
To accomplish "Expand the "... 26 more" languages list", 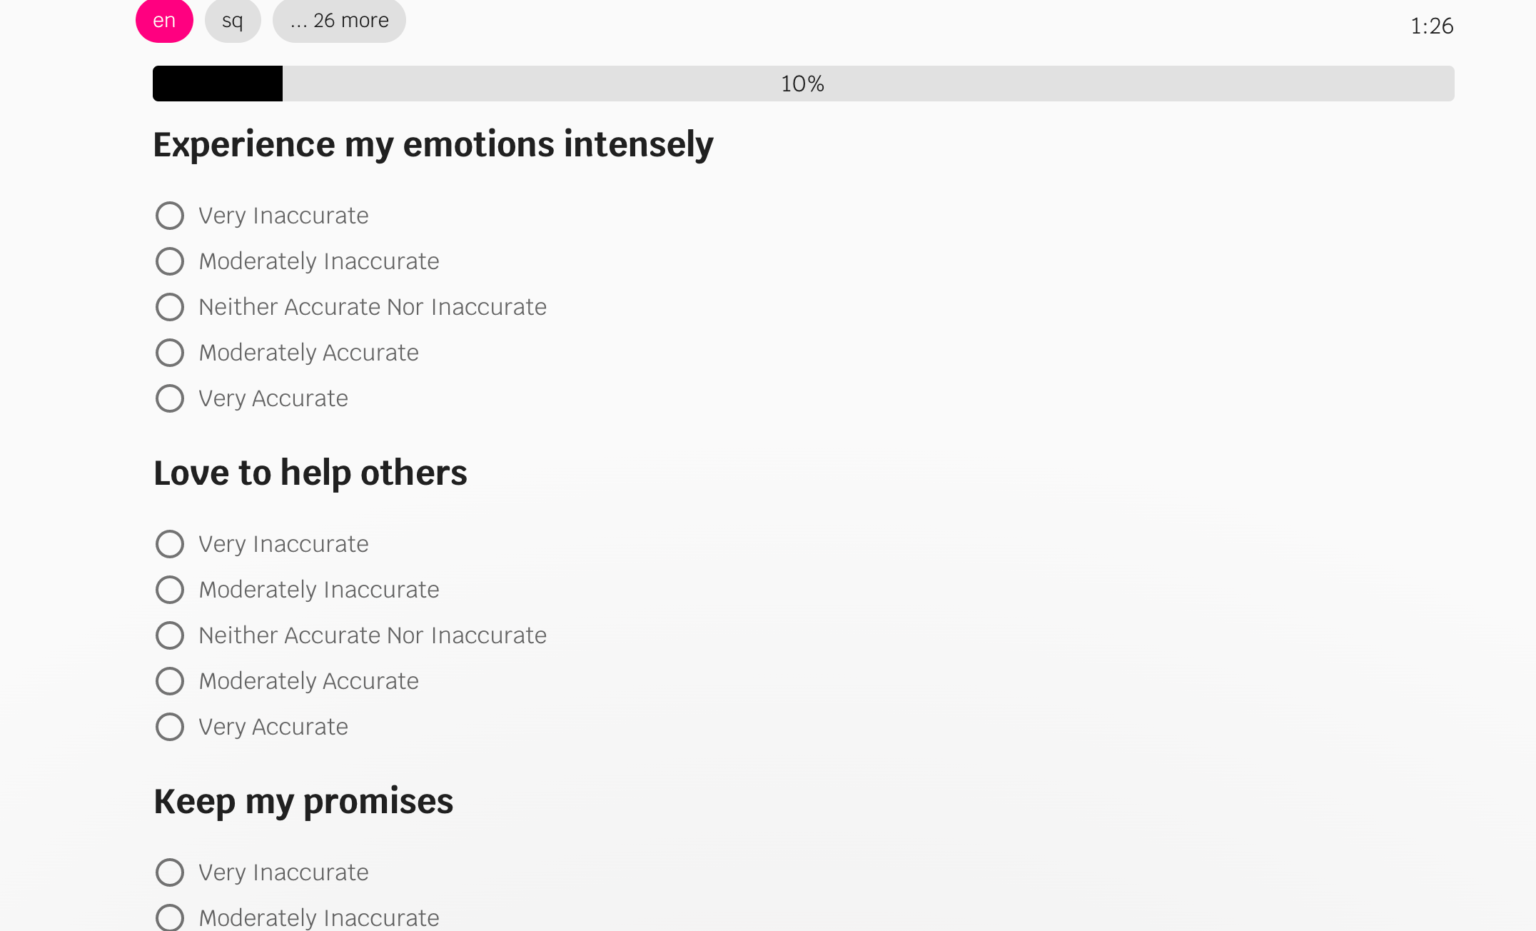I will click(339, 20).
